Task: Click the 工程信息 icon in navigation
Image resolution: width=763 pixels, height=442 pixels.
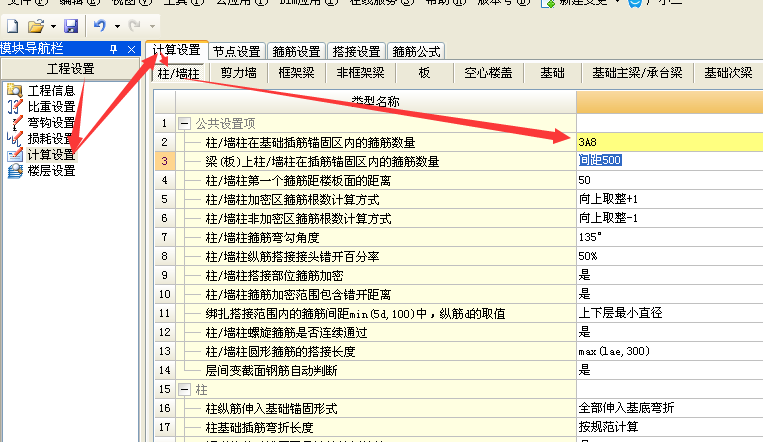Action: [15, 90]
